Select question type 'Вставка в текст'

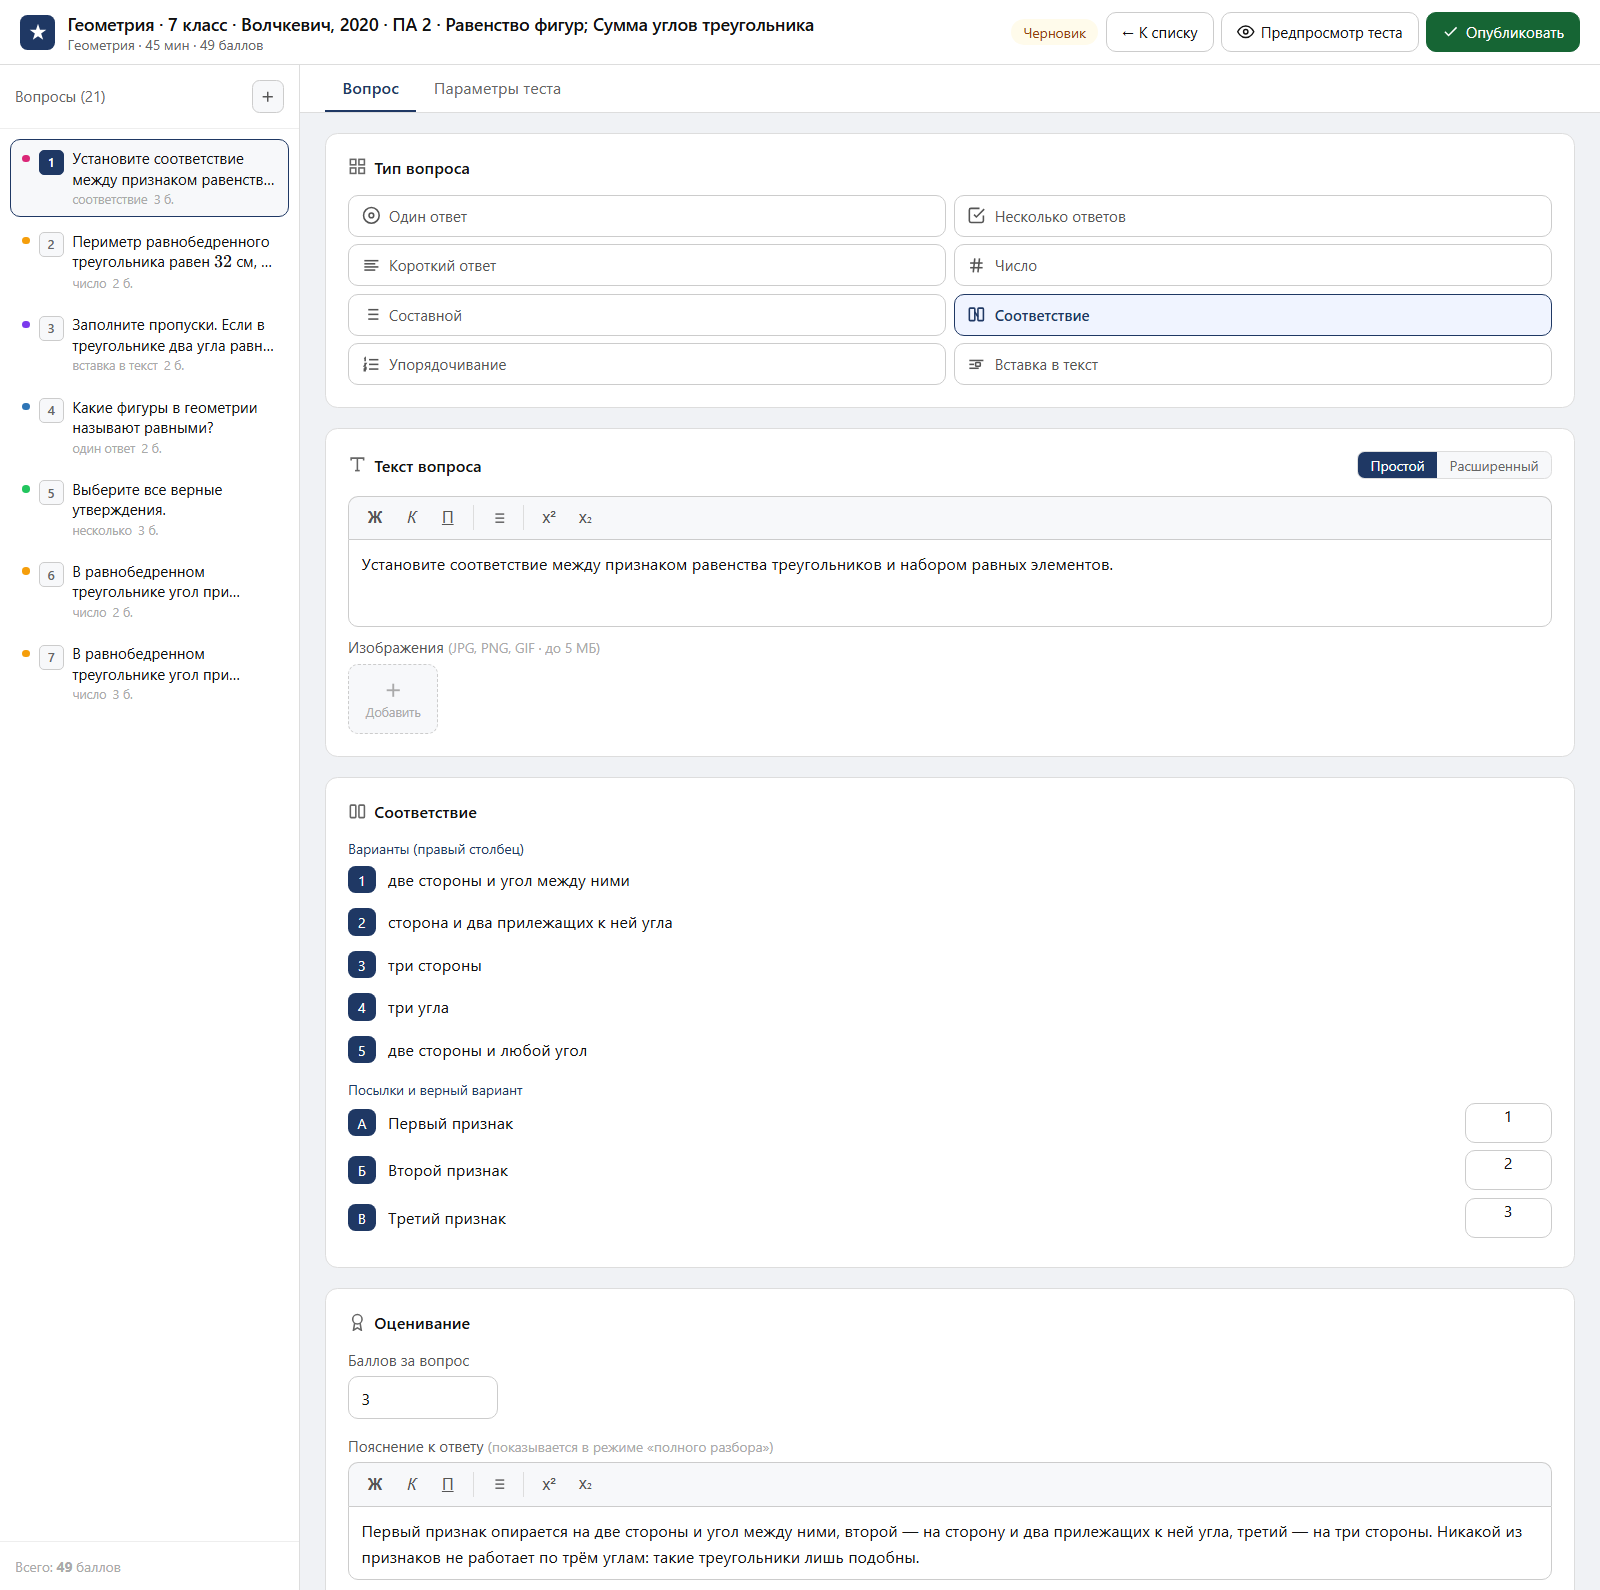tap(1253, 365)
